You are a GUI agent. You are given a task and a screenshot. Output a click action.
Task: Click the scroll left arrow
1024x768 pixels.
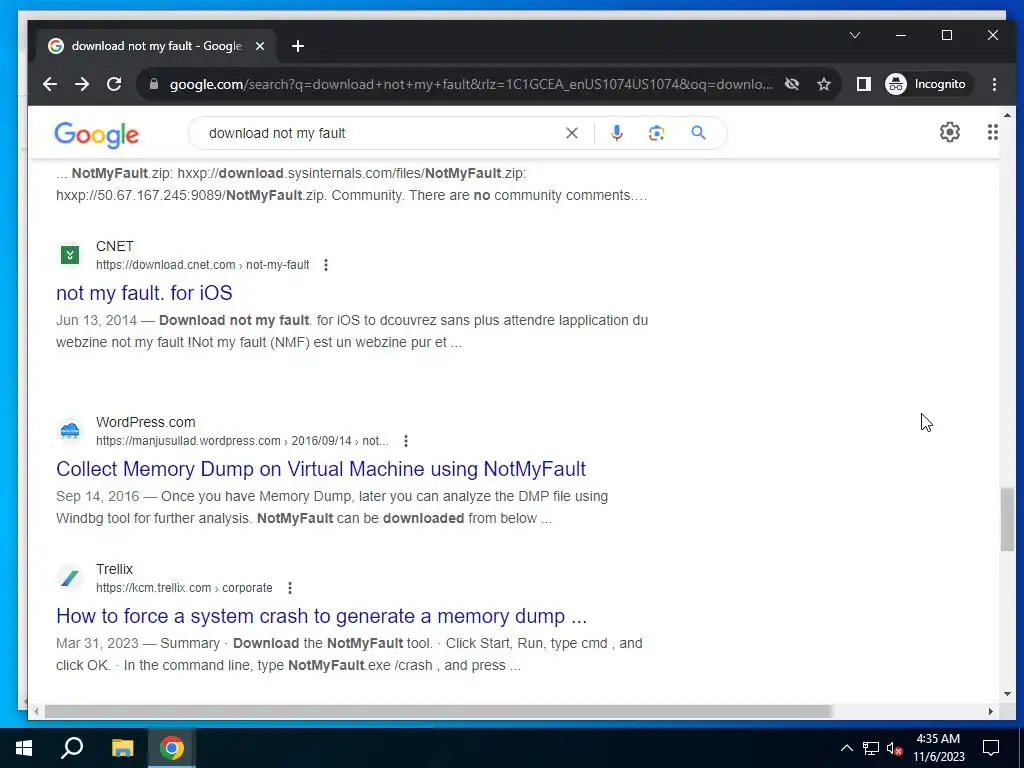pos(37,711)
